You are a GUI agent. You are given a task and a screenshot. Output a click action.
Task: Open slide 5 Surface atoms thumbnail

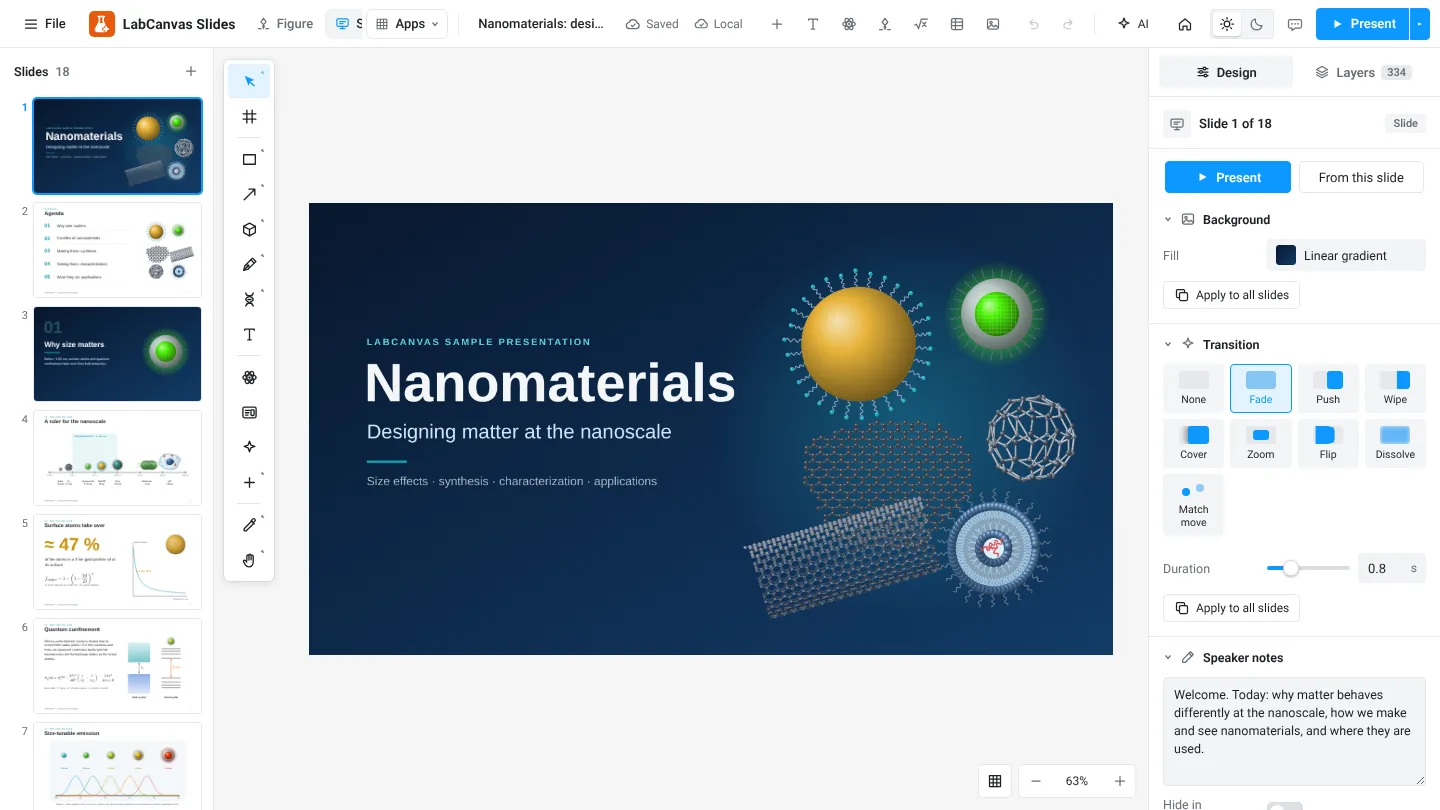117,561
